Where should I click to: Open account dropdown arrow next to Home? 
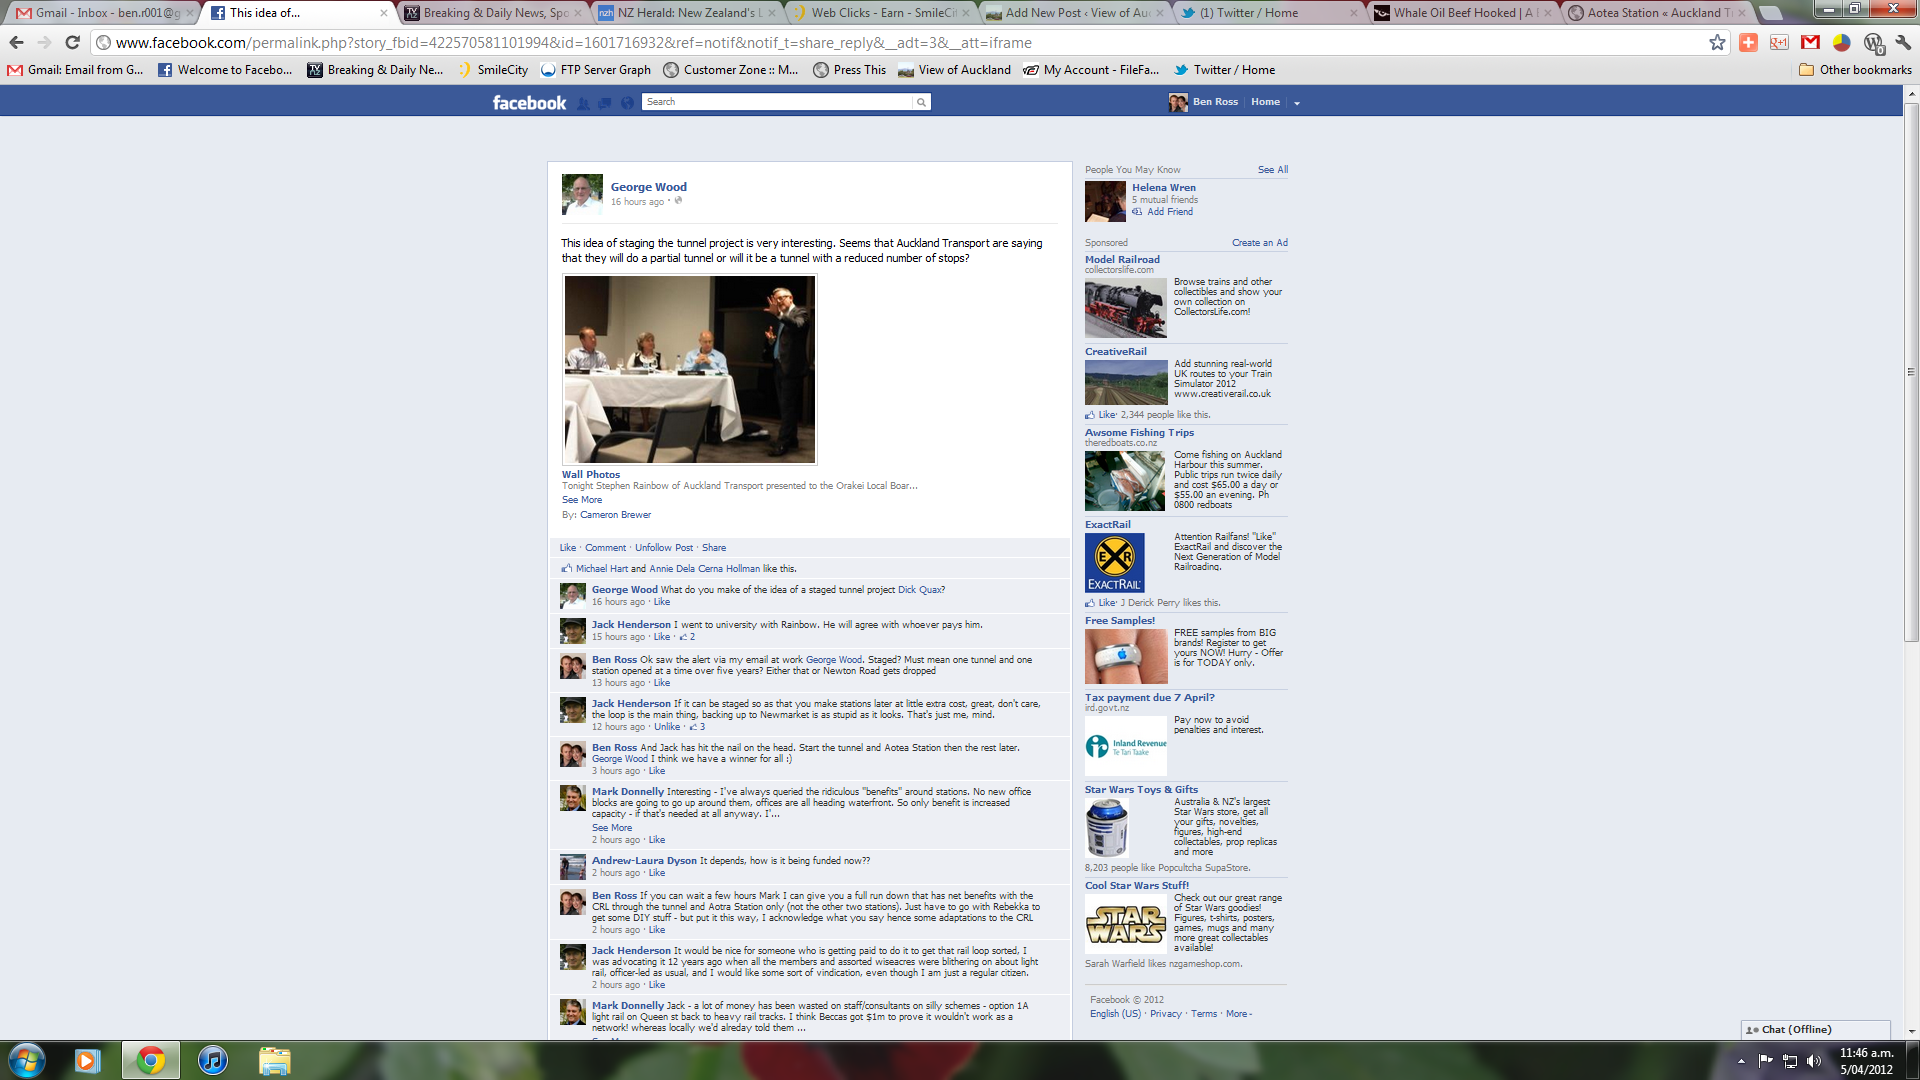(x=1297, y=103)
